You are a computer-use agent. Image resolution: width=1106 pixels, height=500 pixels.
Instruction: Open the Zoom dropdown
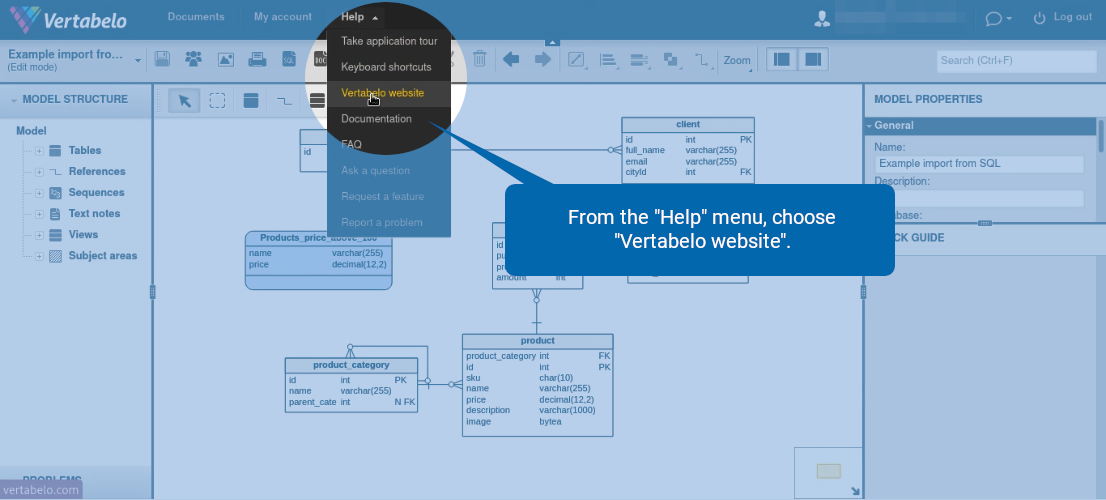pos(737,61)
